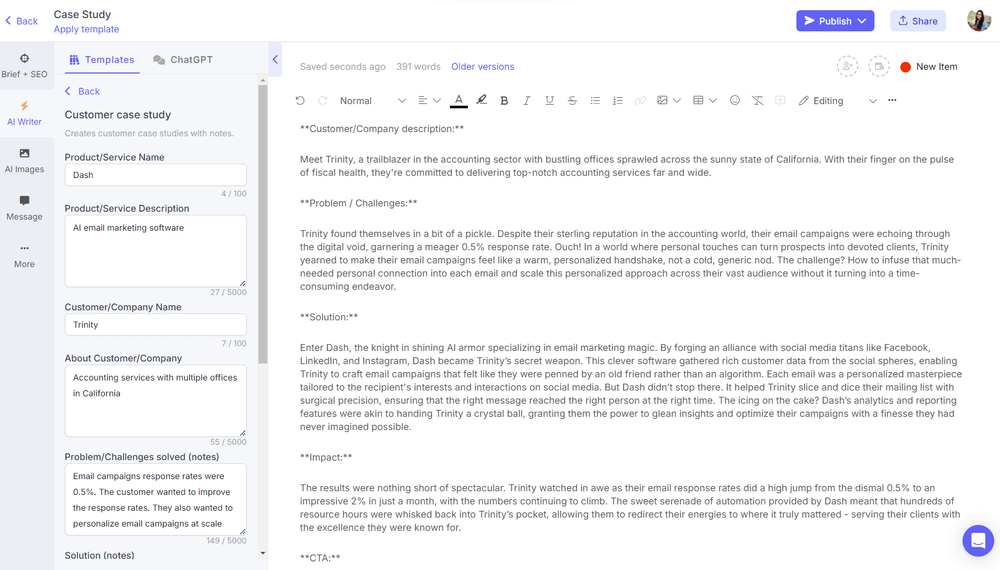
Task: Open the text alignment dropdown
Action: (429, 101)
